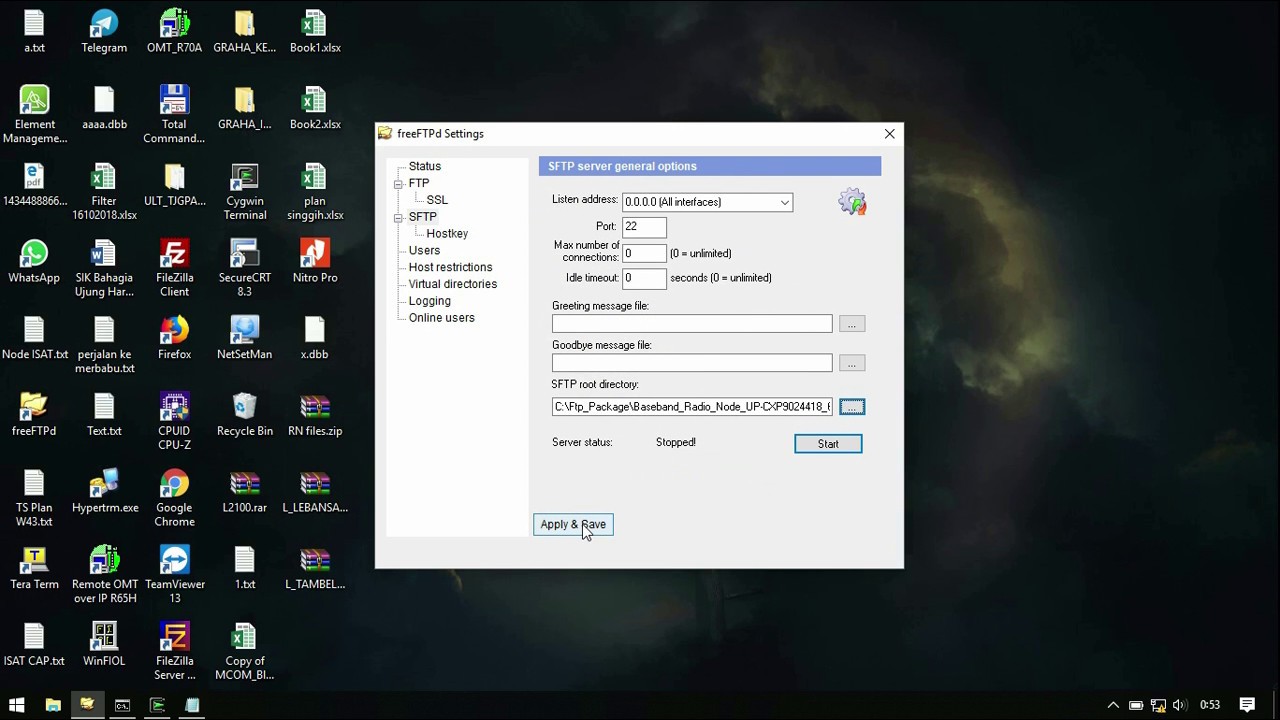Open the taskbar notification center
The height and width of the screenshot is (720, 1280).
tap(1247, 705)
